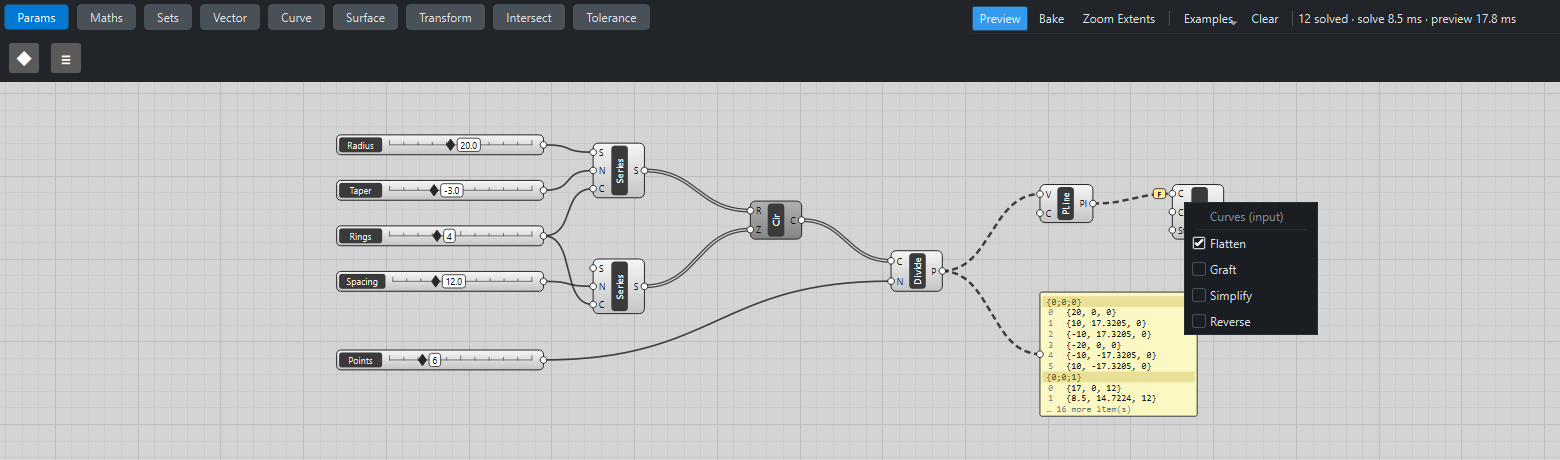Click the Radius slider handle
This screenshot has height=460, width=1560.
pyautogui.click(x=450, y=145)
